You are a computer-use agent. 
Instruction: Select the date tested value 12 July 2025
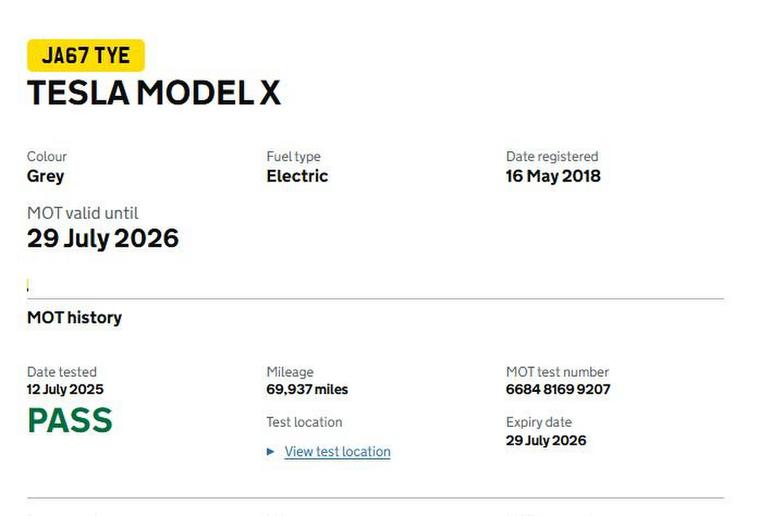[x=65, y=390]
